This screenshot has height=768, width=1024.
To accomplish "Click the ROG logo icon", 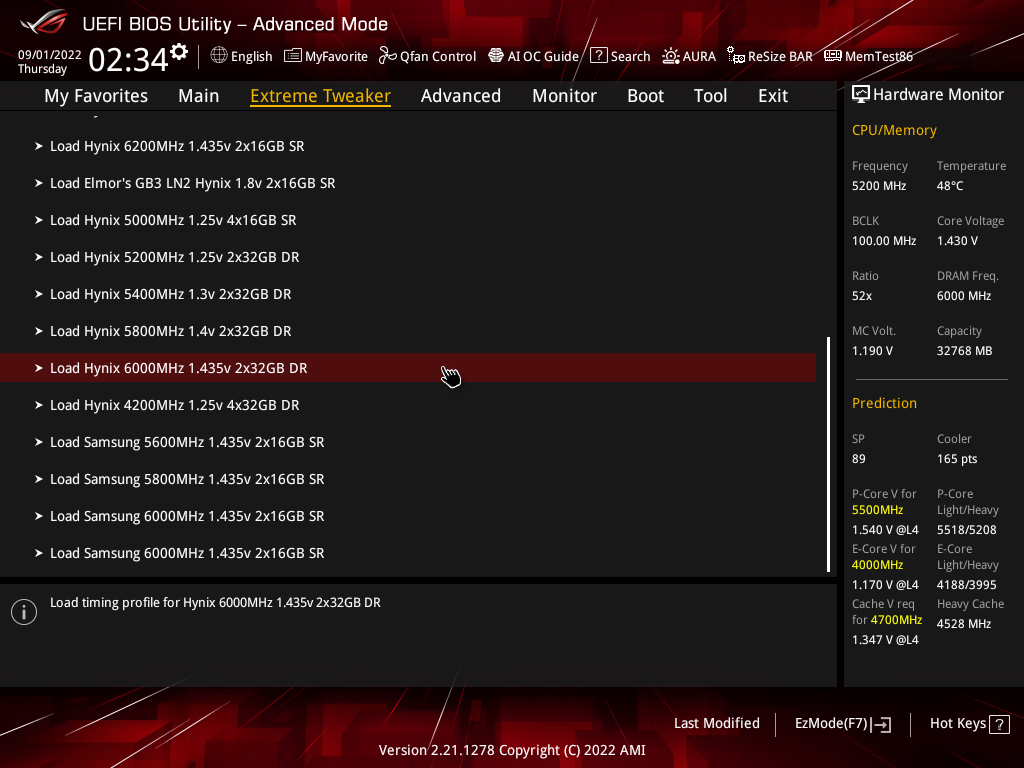I will (x=44, y=22).
